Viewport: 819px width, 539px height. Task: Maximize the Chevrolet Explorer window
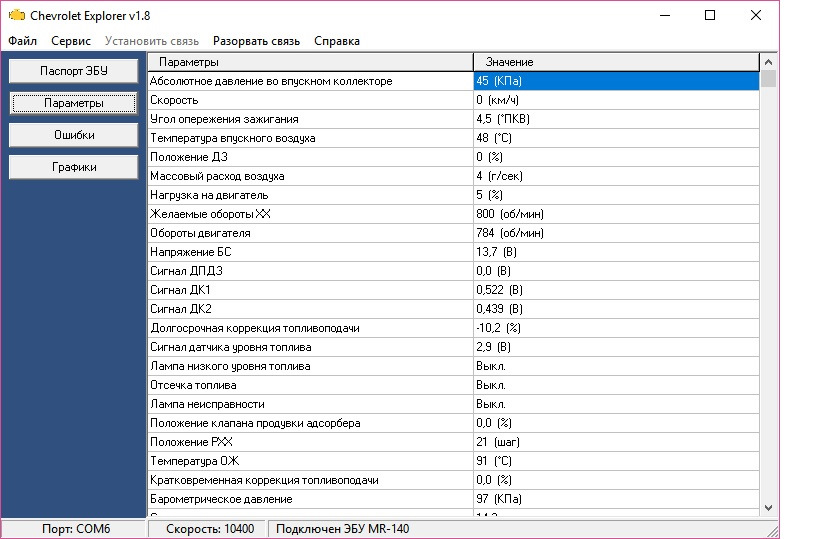(710, 15)
